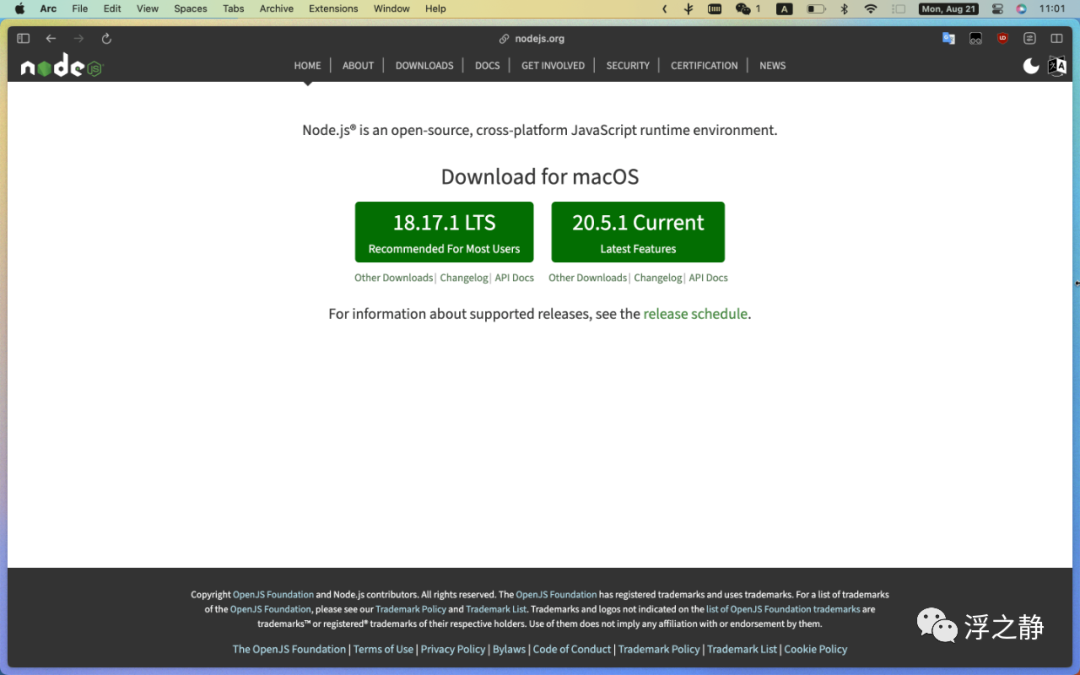The image size is (1080, 675).
Task: Open the Cookie Policy footer link
Action: coord(816,650)
